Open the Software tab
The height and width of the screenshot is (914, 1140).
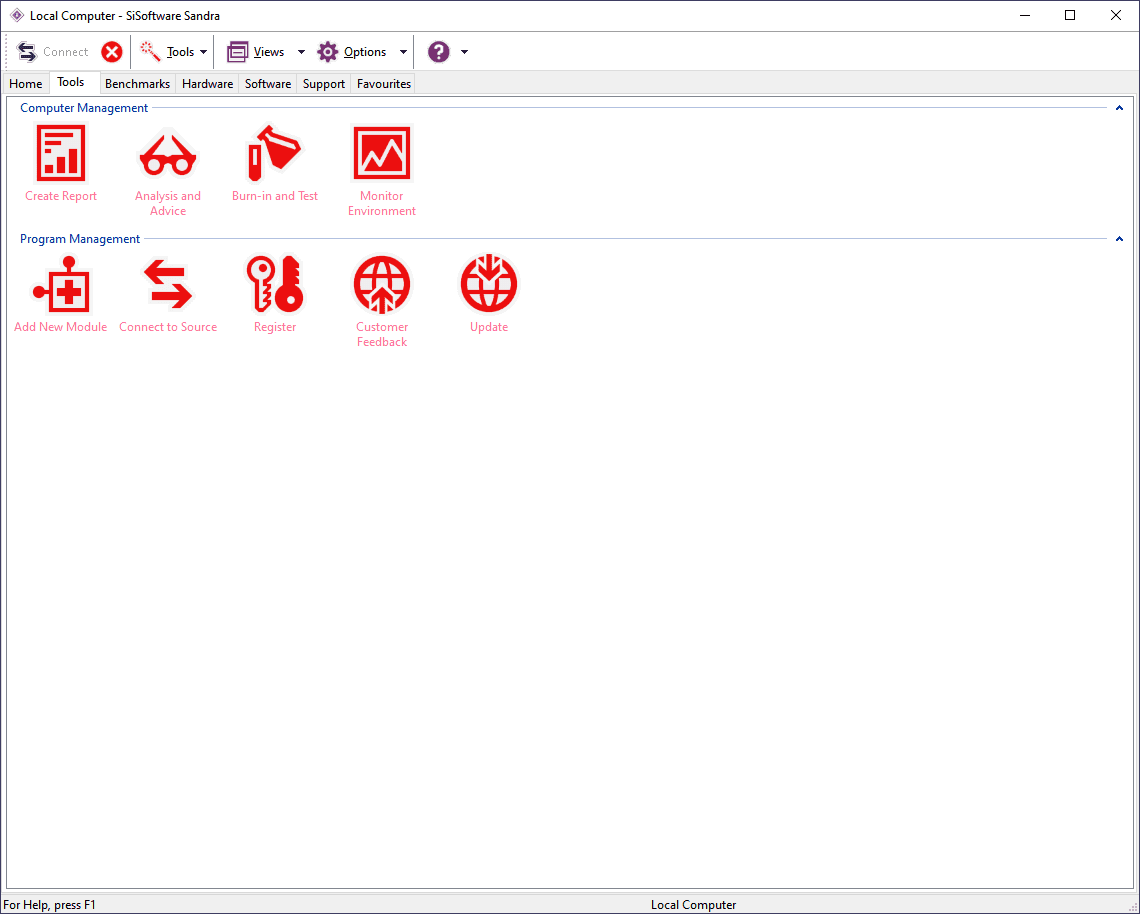[268, 84]
